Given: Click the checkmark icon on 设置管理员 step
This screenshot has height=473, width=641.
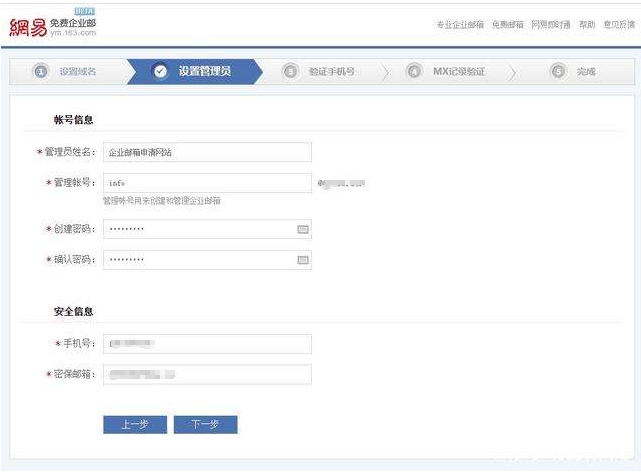Looking at the screenshot, I should pyautogui.click(x=161, y=72).
